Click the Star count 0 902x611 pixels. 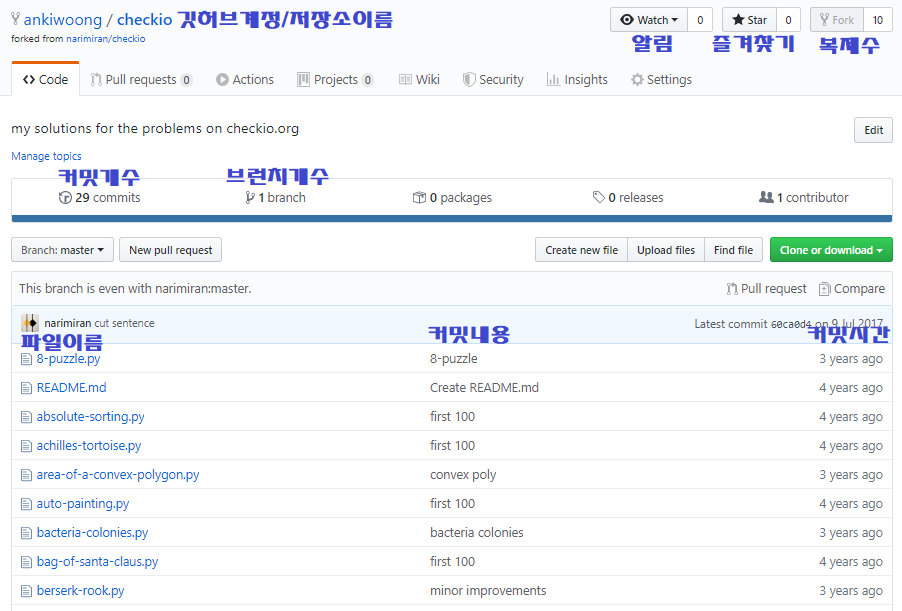[x=788, y=20]
